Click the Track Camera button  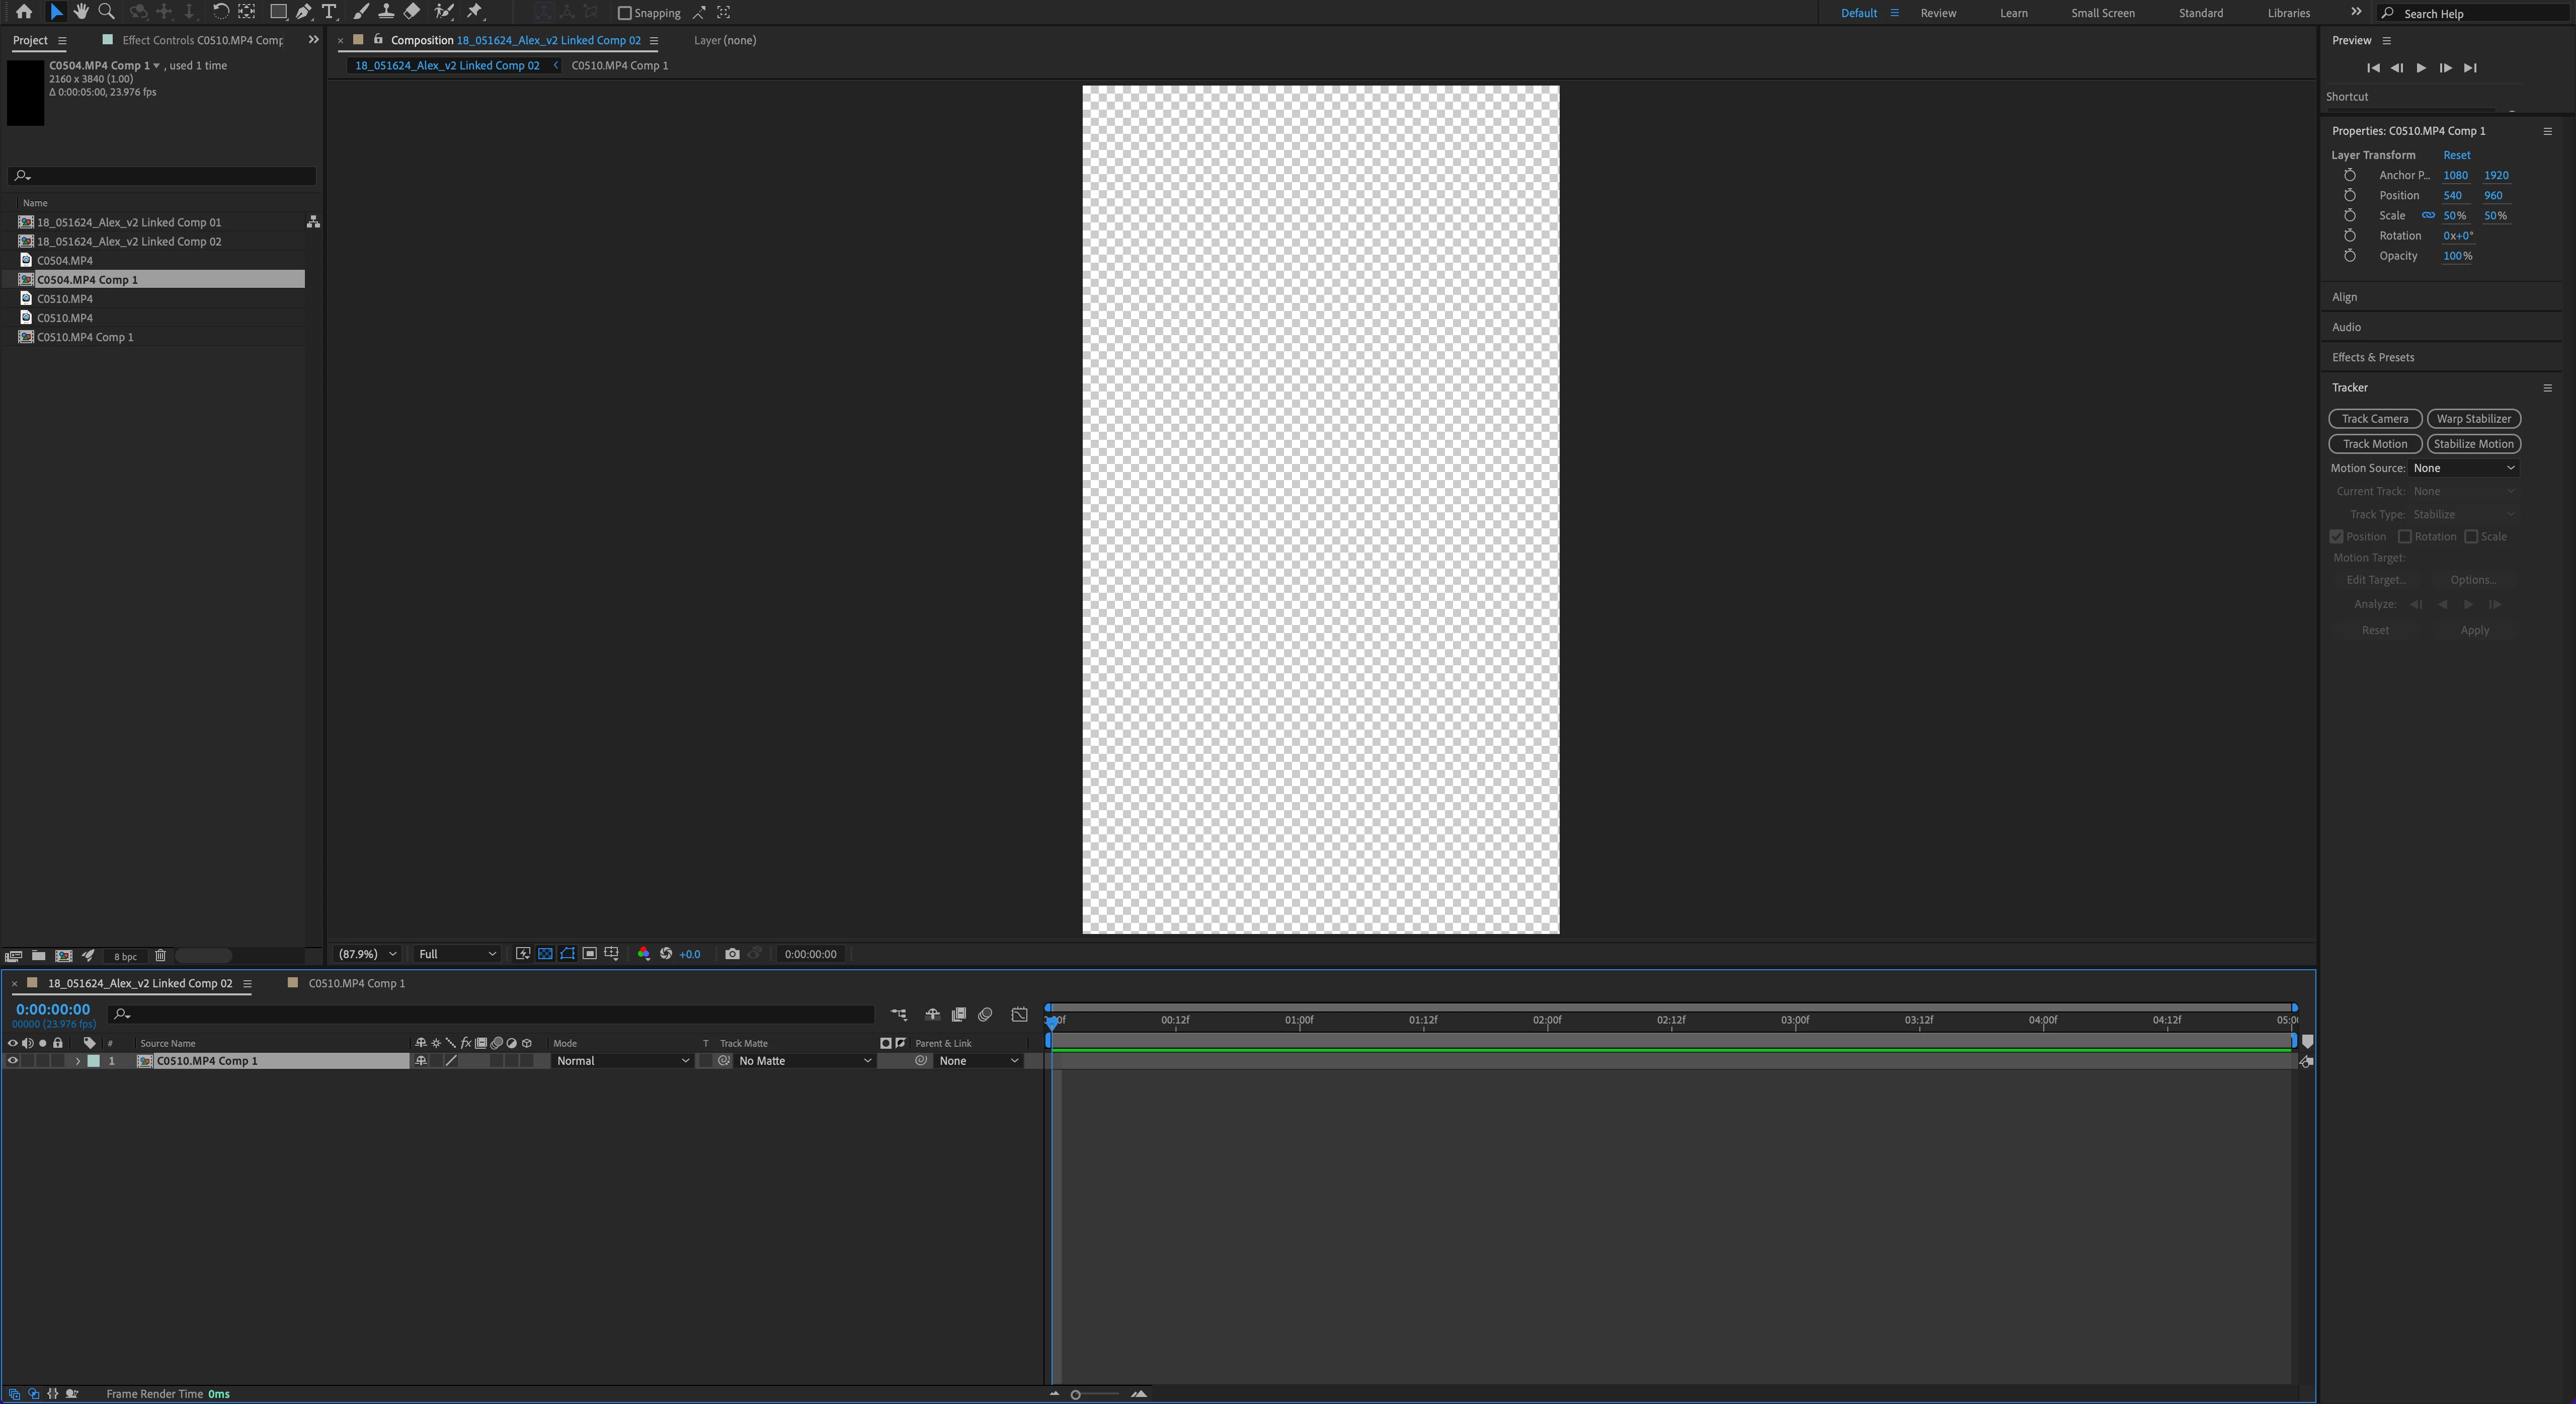click(x=2374, y=419)
